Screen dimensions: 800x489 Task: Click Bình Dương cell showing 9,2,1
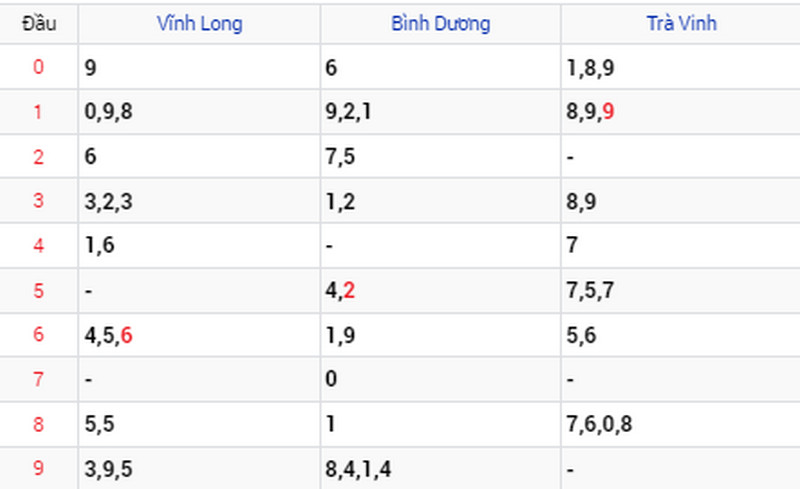click(441, 112)
